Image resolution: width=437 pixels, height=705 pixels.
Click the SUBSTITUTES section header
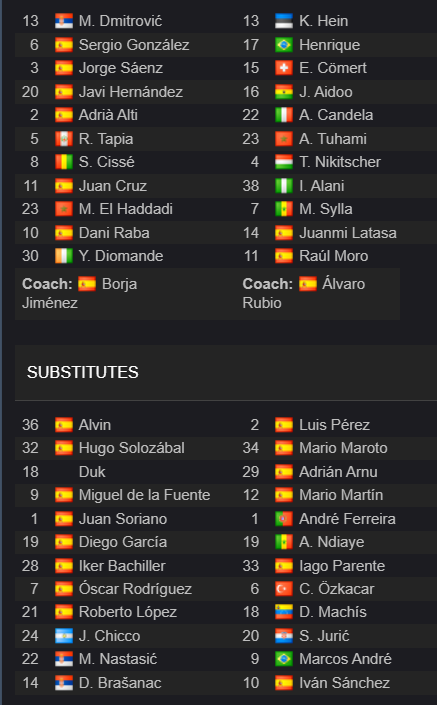[83, 372]
